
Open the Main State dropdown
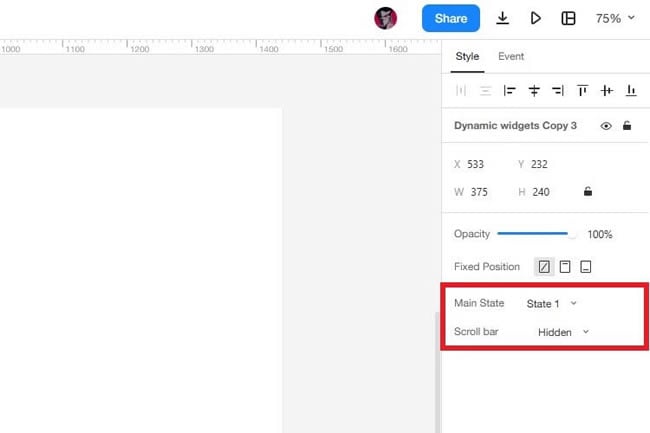(x=551, y=304)
